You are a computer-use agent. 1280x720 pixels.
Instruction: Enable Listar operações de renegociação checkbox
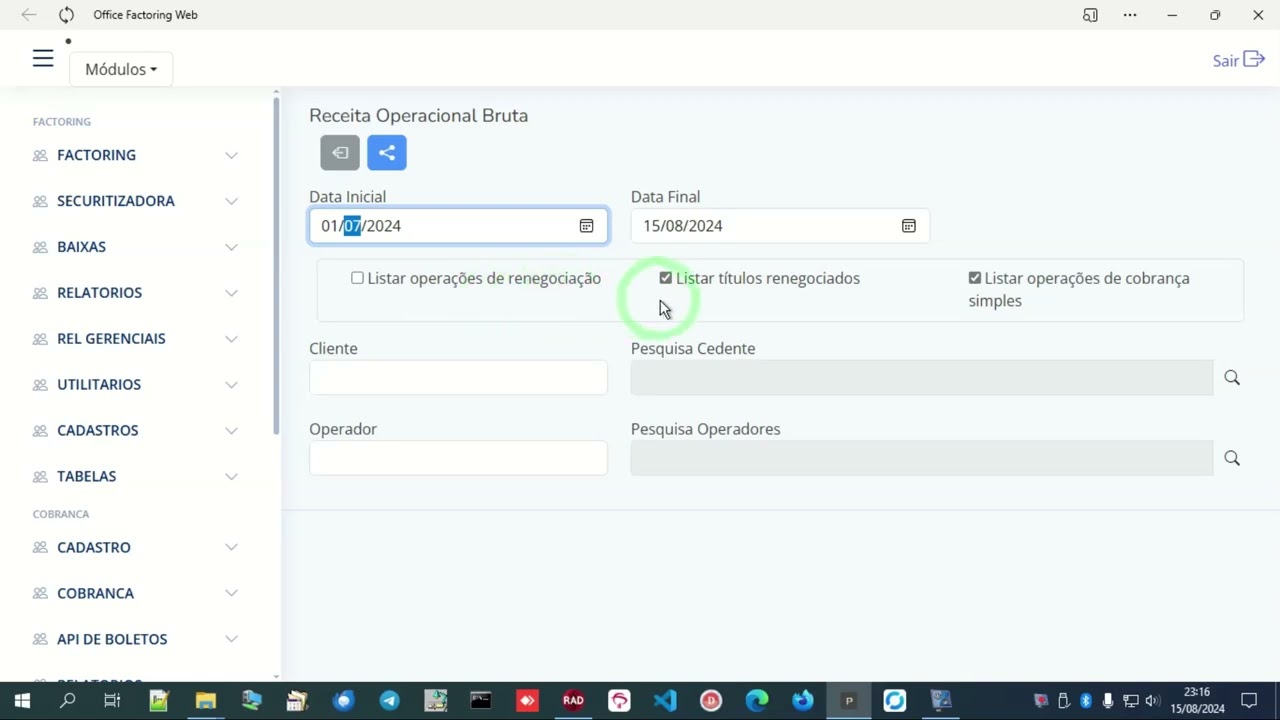(x=357, y=278)
